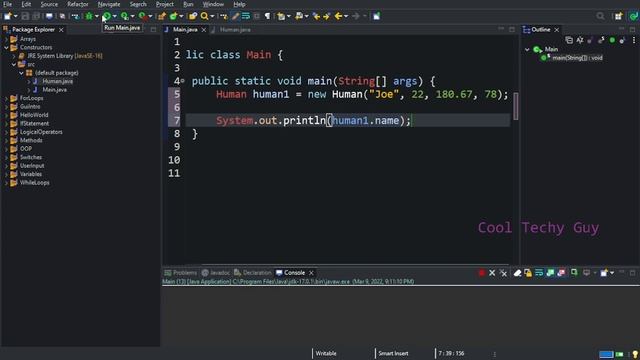Click the New Java Class icon
This screenshot has height=360, width=640.
(x=173, y=16)
